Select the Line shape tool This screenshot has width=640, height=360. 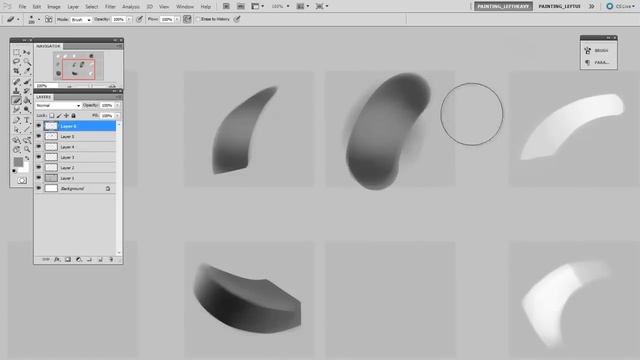[27, 130]
